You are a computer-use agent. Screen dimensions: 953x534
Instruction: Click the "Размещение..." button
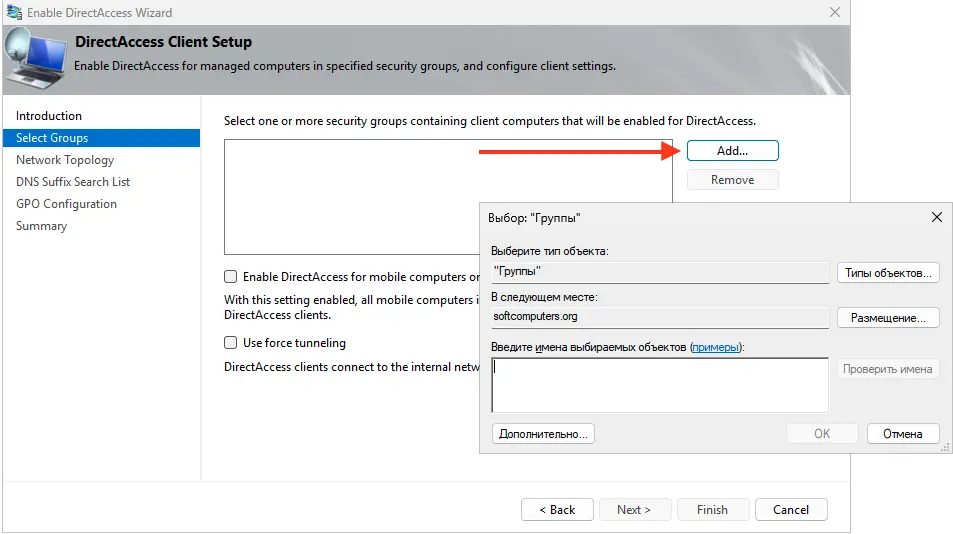888,318
